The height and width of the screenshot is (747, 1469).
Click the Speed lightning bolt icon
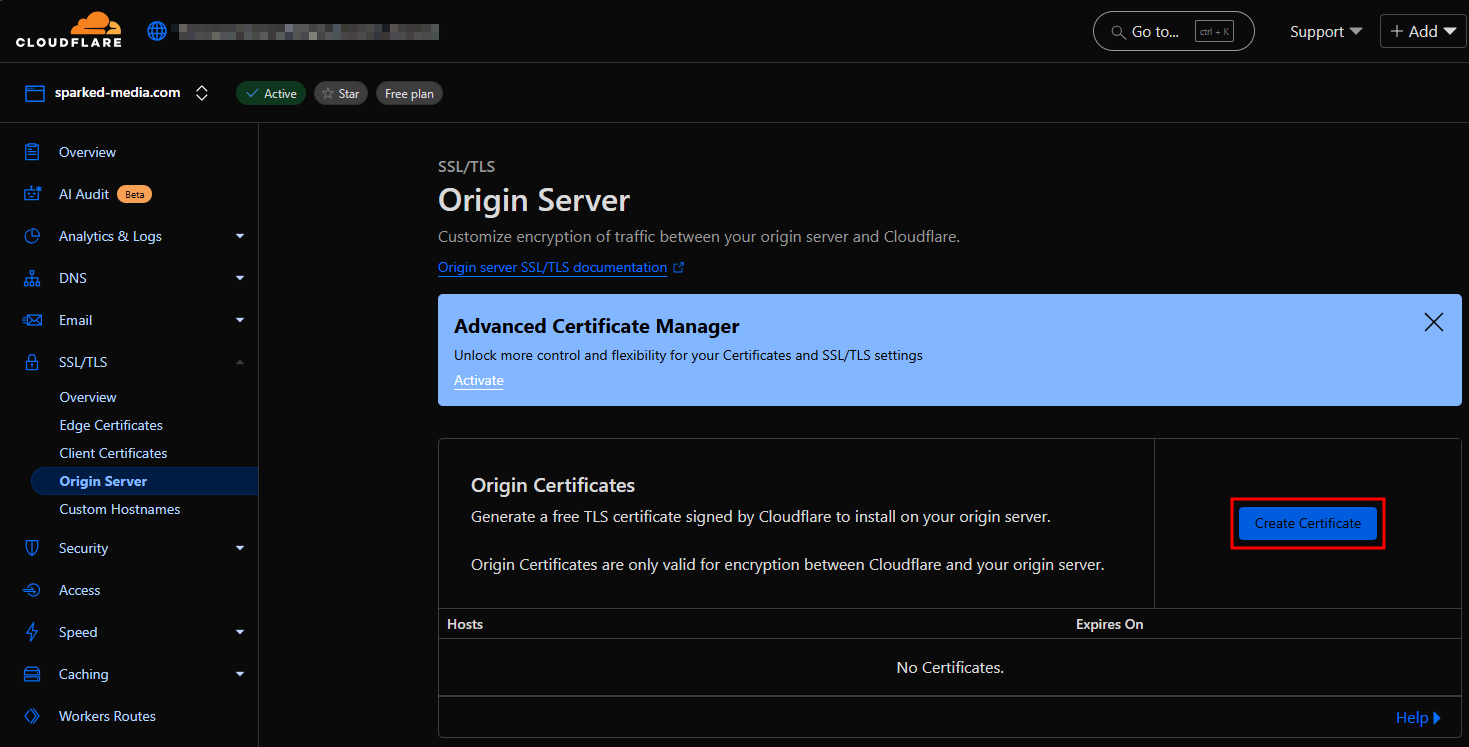pyautogui.click(x=33, y=632)
